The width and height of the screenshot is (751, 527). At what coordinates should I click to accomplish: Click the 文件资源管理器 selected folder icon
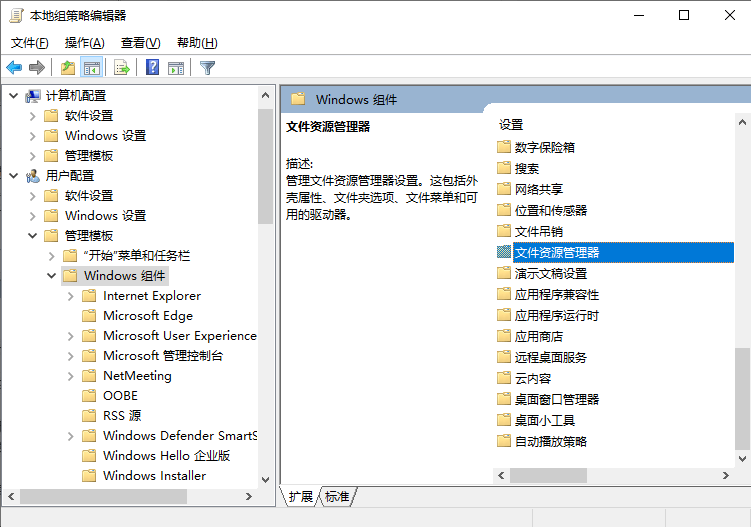[503, 252]
